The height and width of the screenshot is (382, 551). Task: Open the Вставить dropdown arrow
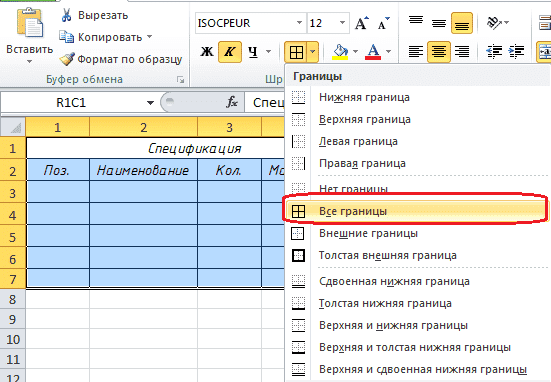click(29, 62)
